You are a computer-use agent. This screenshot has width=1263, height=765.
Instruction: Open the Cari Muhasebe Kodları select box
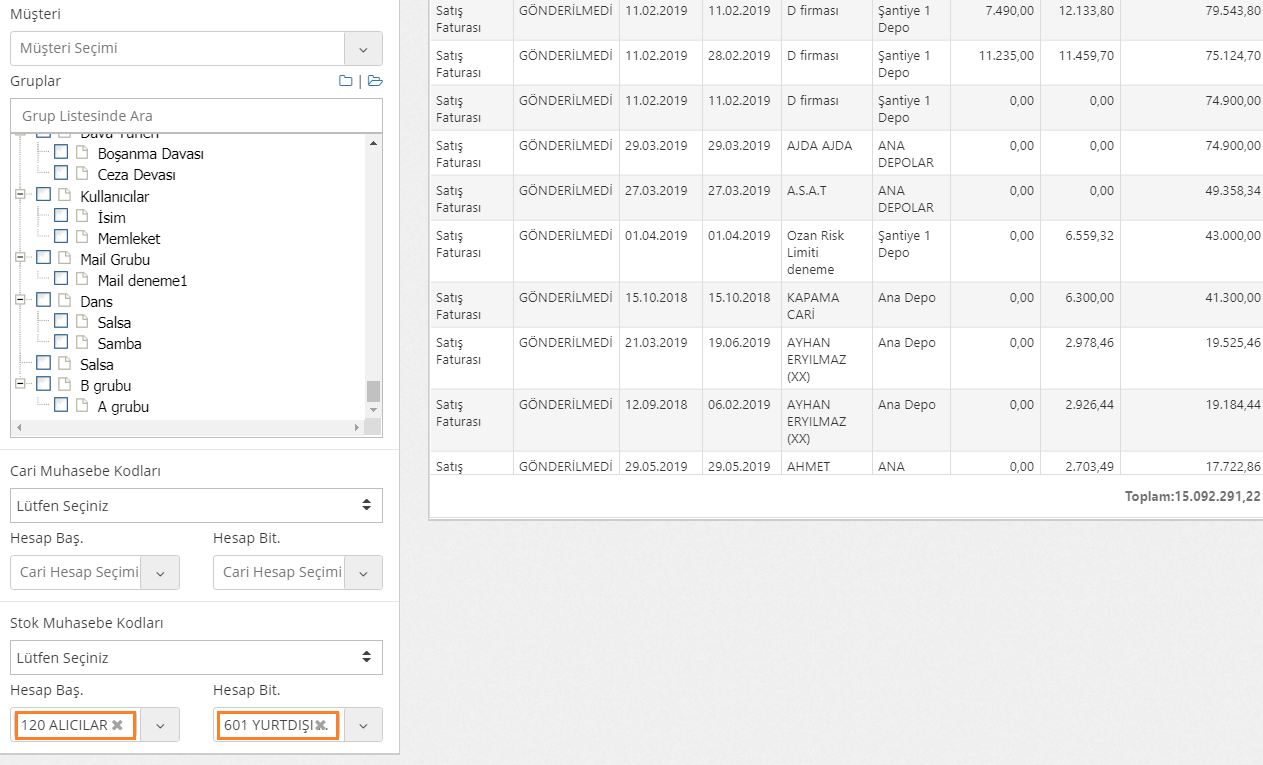point(196,505)
